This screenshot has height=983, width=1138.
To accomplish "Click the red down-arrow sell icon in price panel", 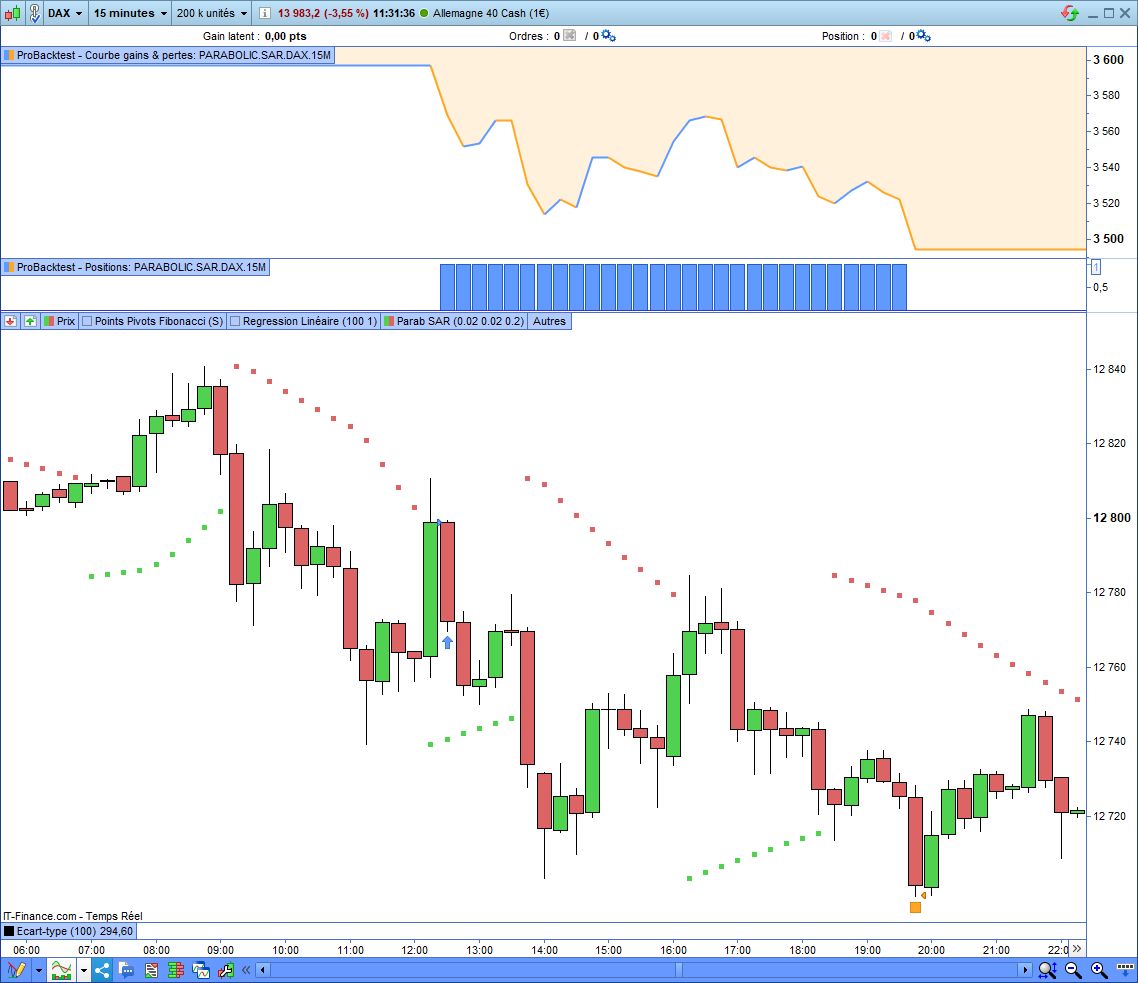I will click(x=11, y=321).
